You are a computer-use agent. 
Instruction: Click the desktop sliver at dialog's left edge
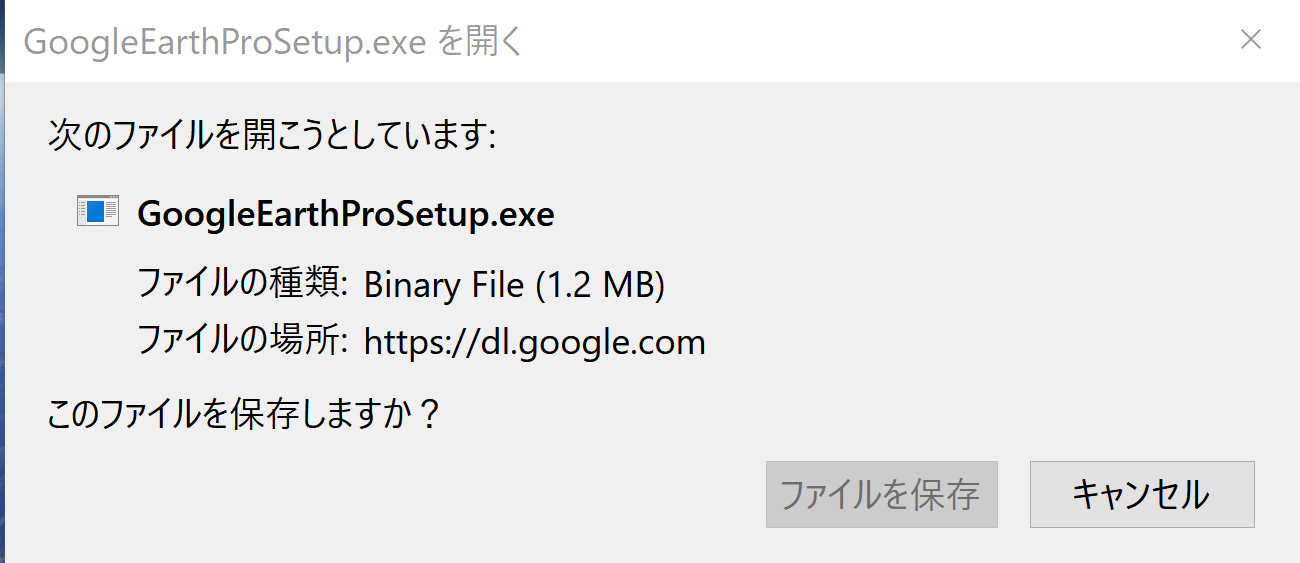pos(4,300)
